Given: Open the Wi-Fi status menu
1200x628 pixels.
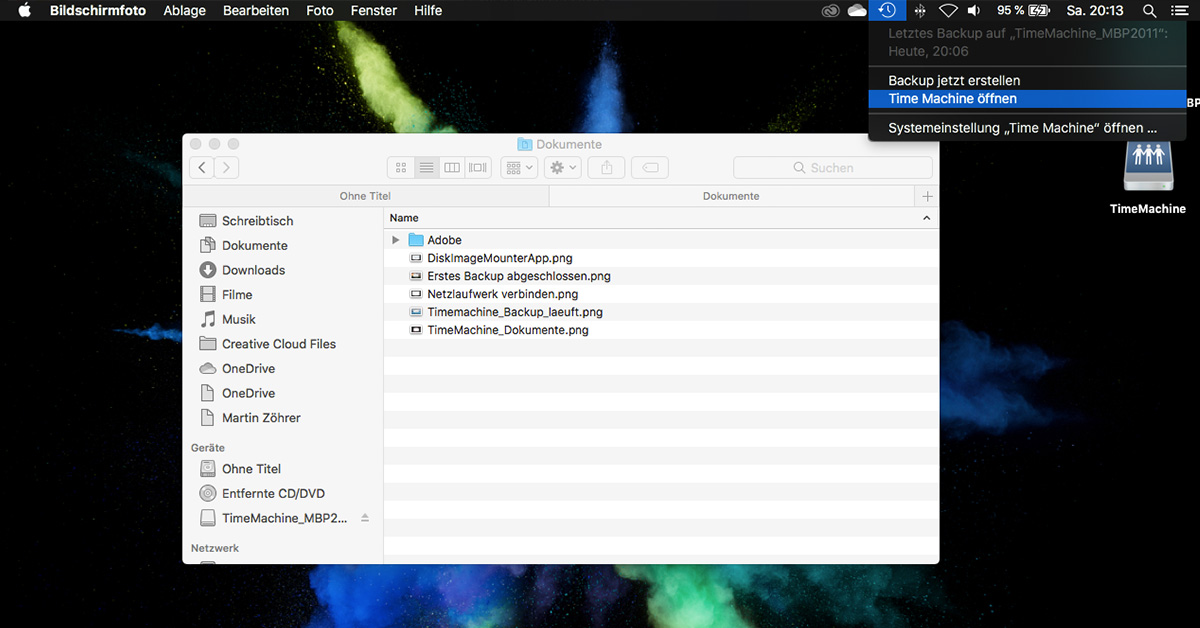Looking at the screenshot, I should (x=948, y=11).
